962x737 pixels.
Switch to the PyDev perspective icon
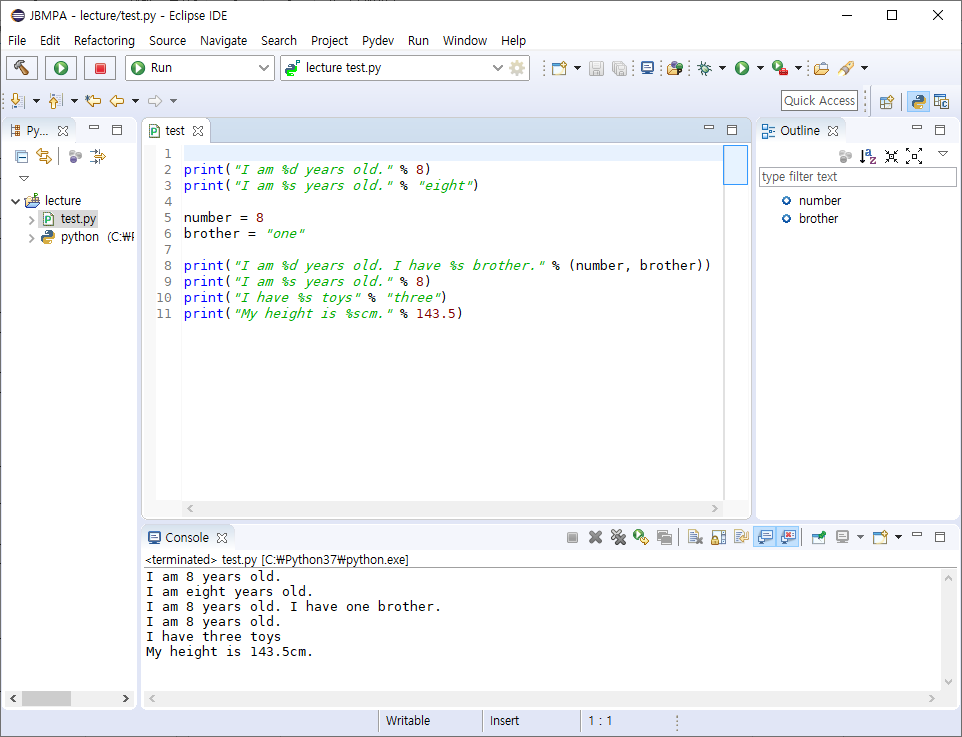coord(918,102)
